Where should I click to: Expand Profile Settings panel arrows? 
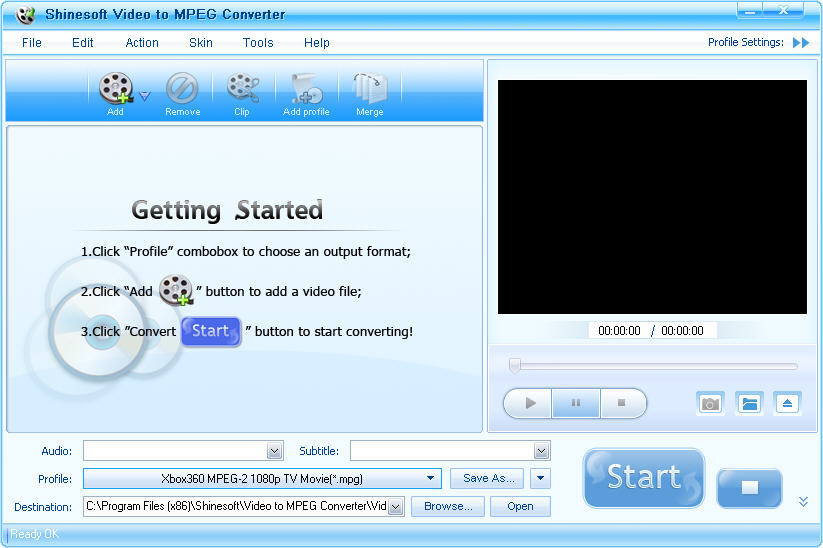(x=801, y=43)
